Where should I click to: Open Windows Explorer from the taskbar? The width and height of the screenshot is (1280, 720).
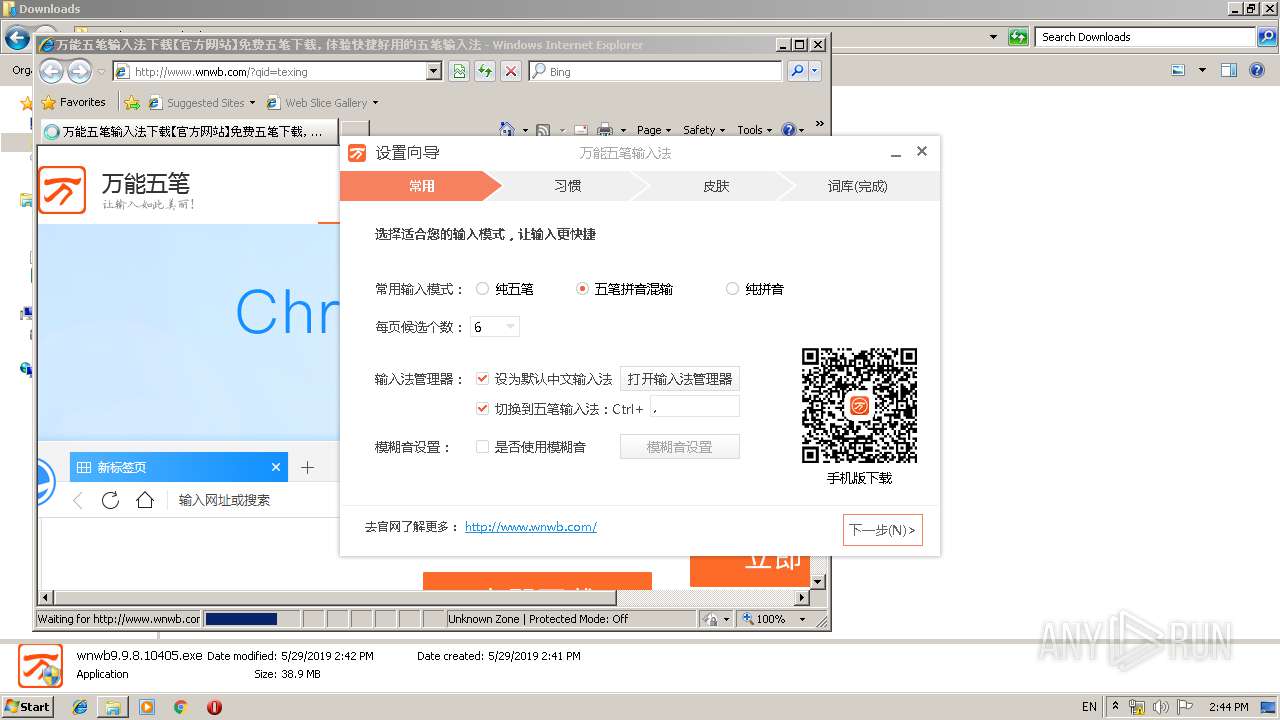tap(113, 706)
